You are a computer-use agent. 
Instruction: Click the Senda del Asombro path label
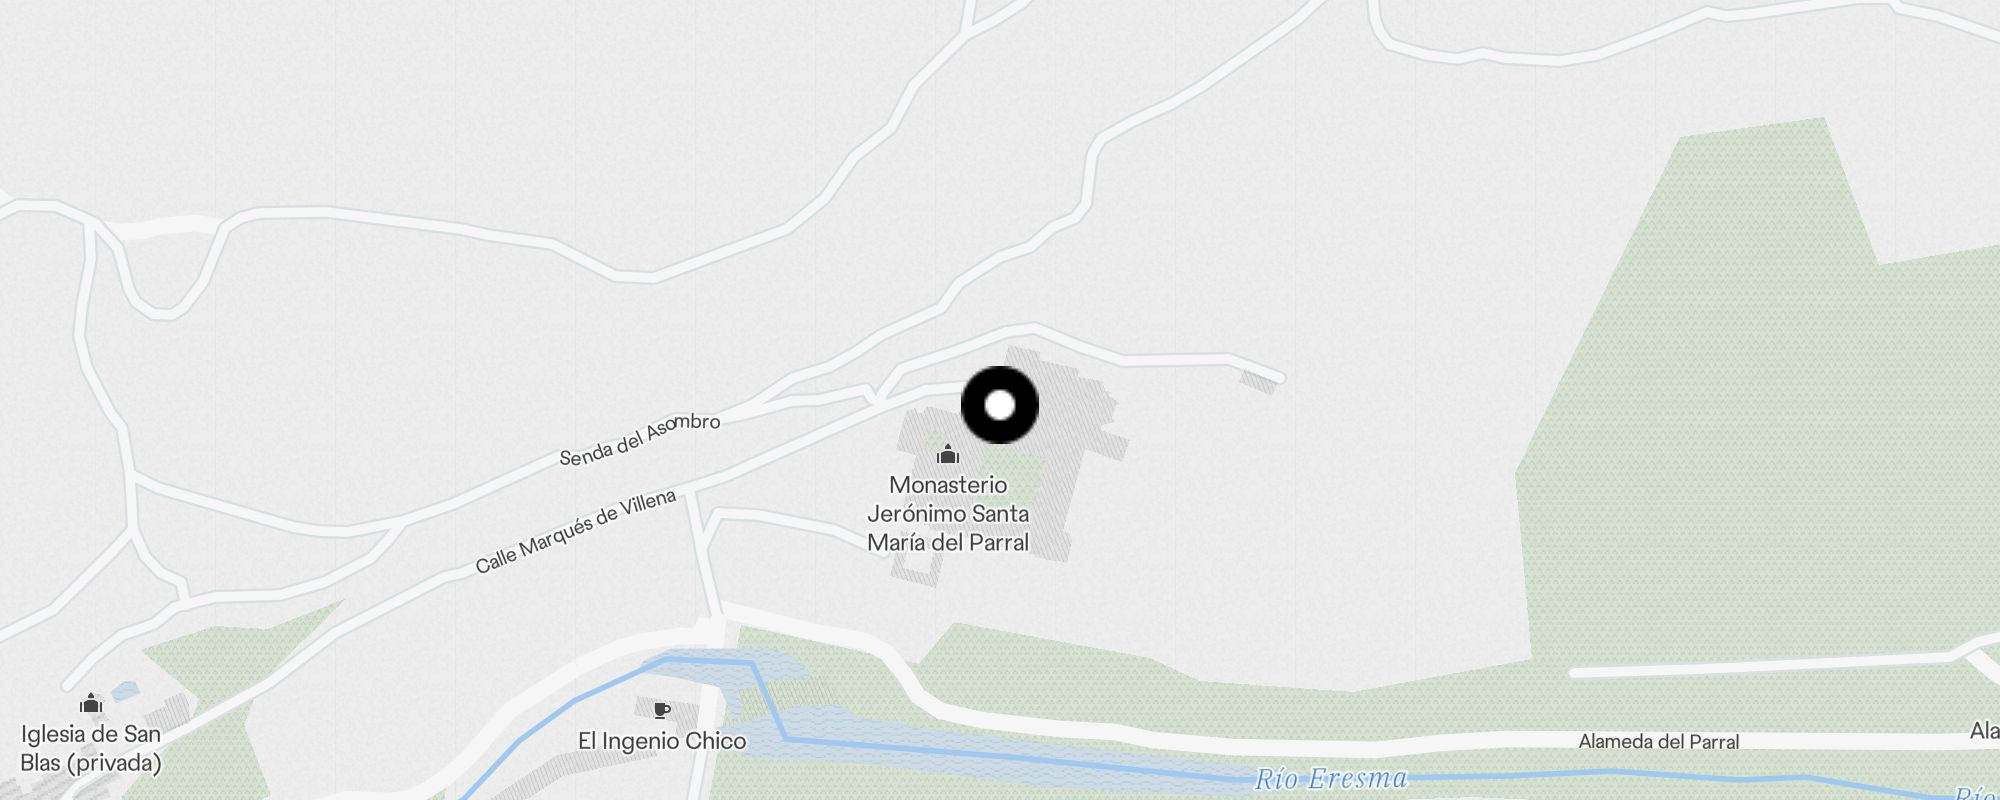click(640, 440)
